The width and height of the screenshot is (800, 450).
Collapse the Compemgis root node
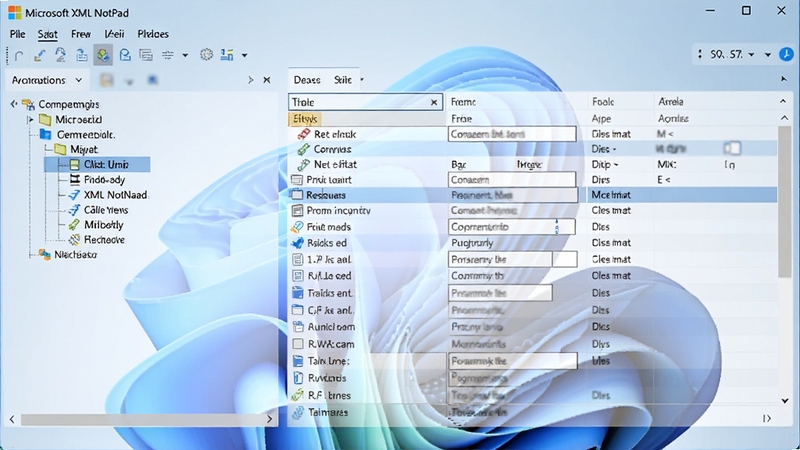point(14,104)
